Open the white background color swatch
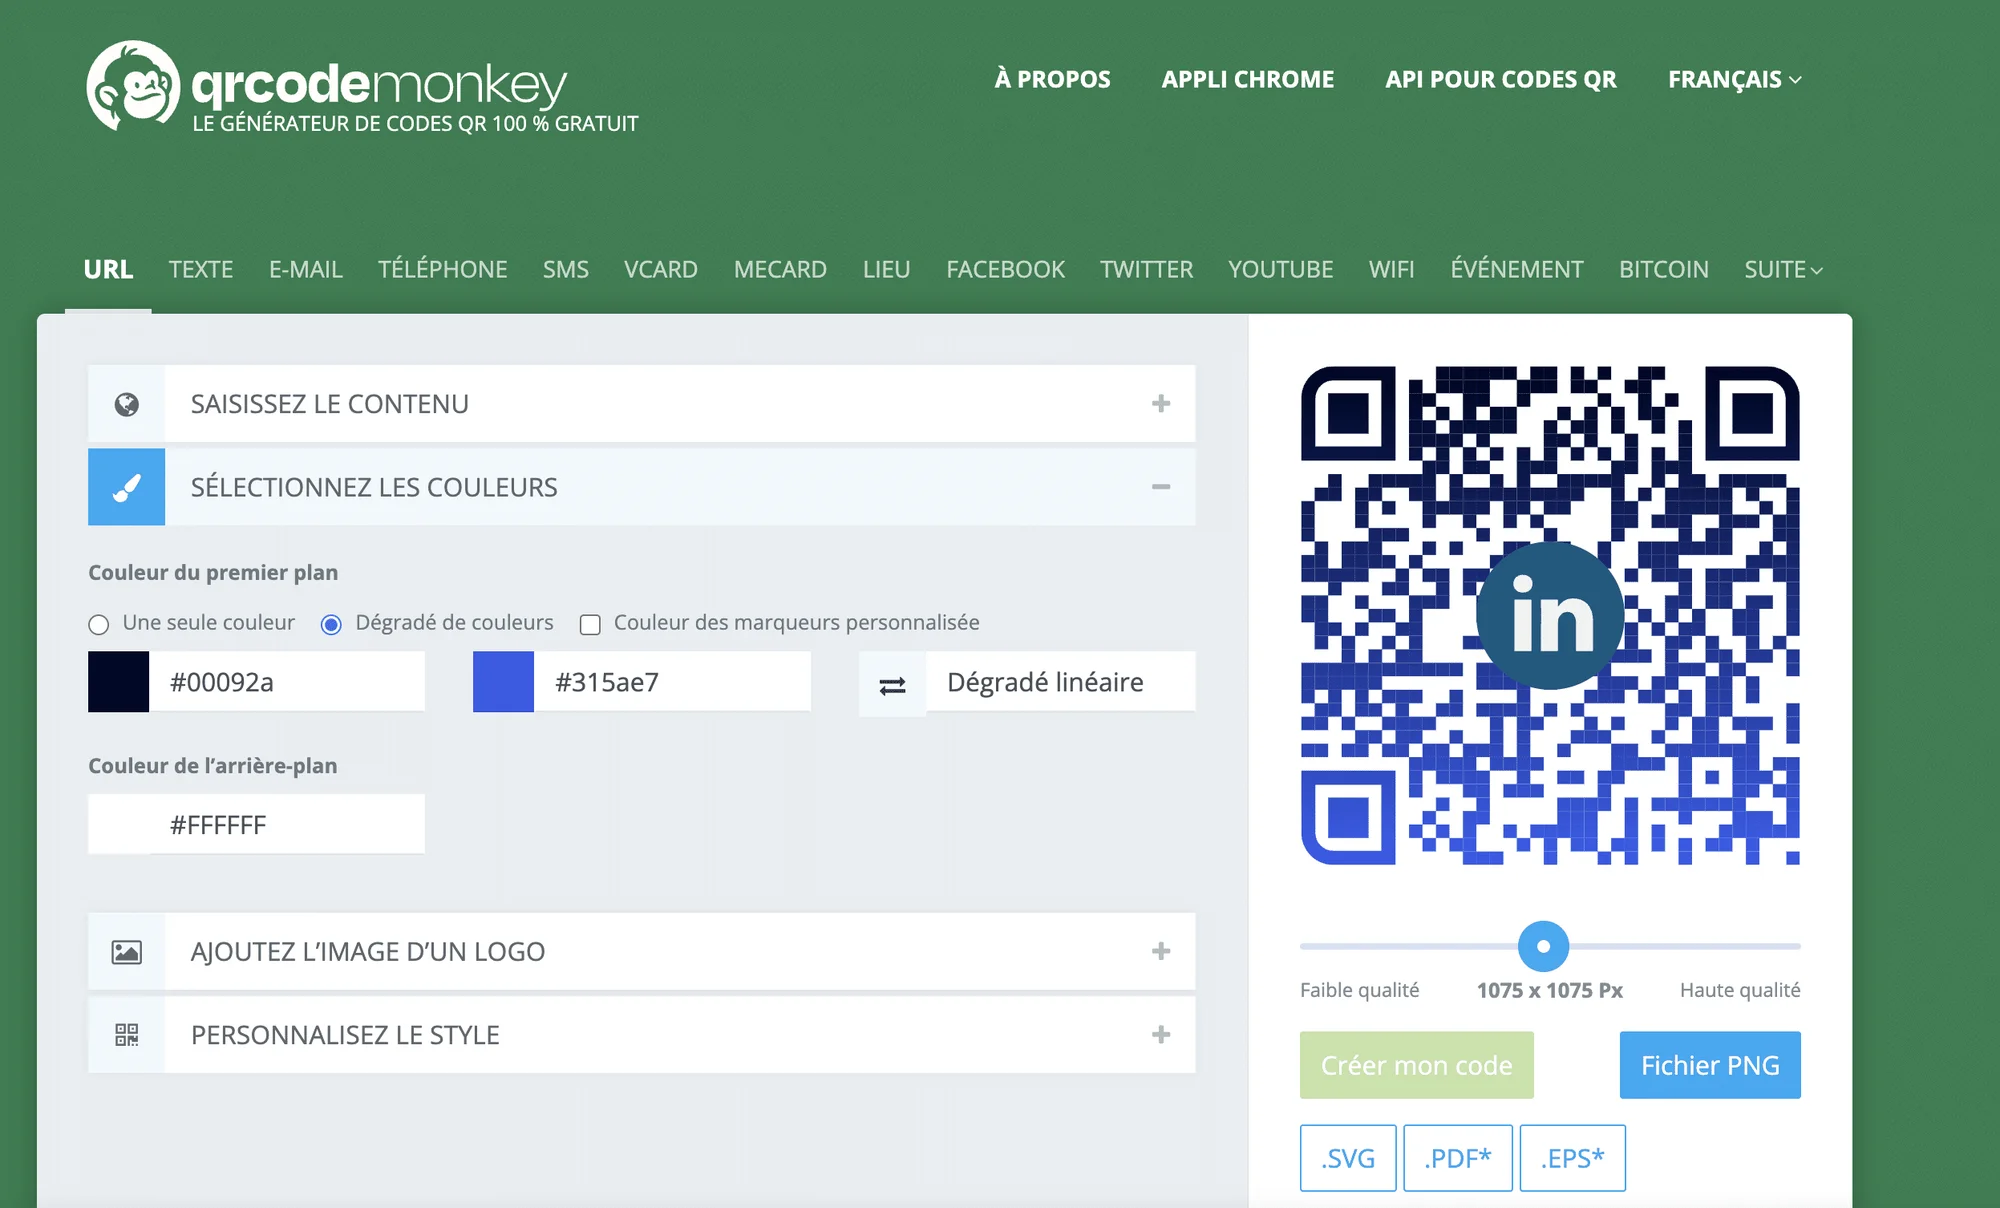This screenshot has height=1208, width=2000. 119,825
